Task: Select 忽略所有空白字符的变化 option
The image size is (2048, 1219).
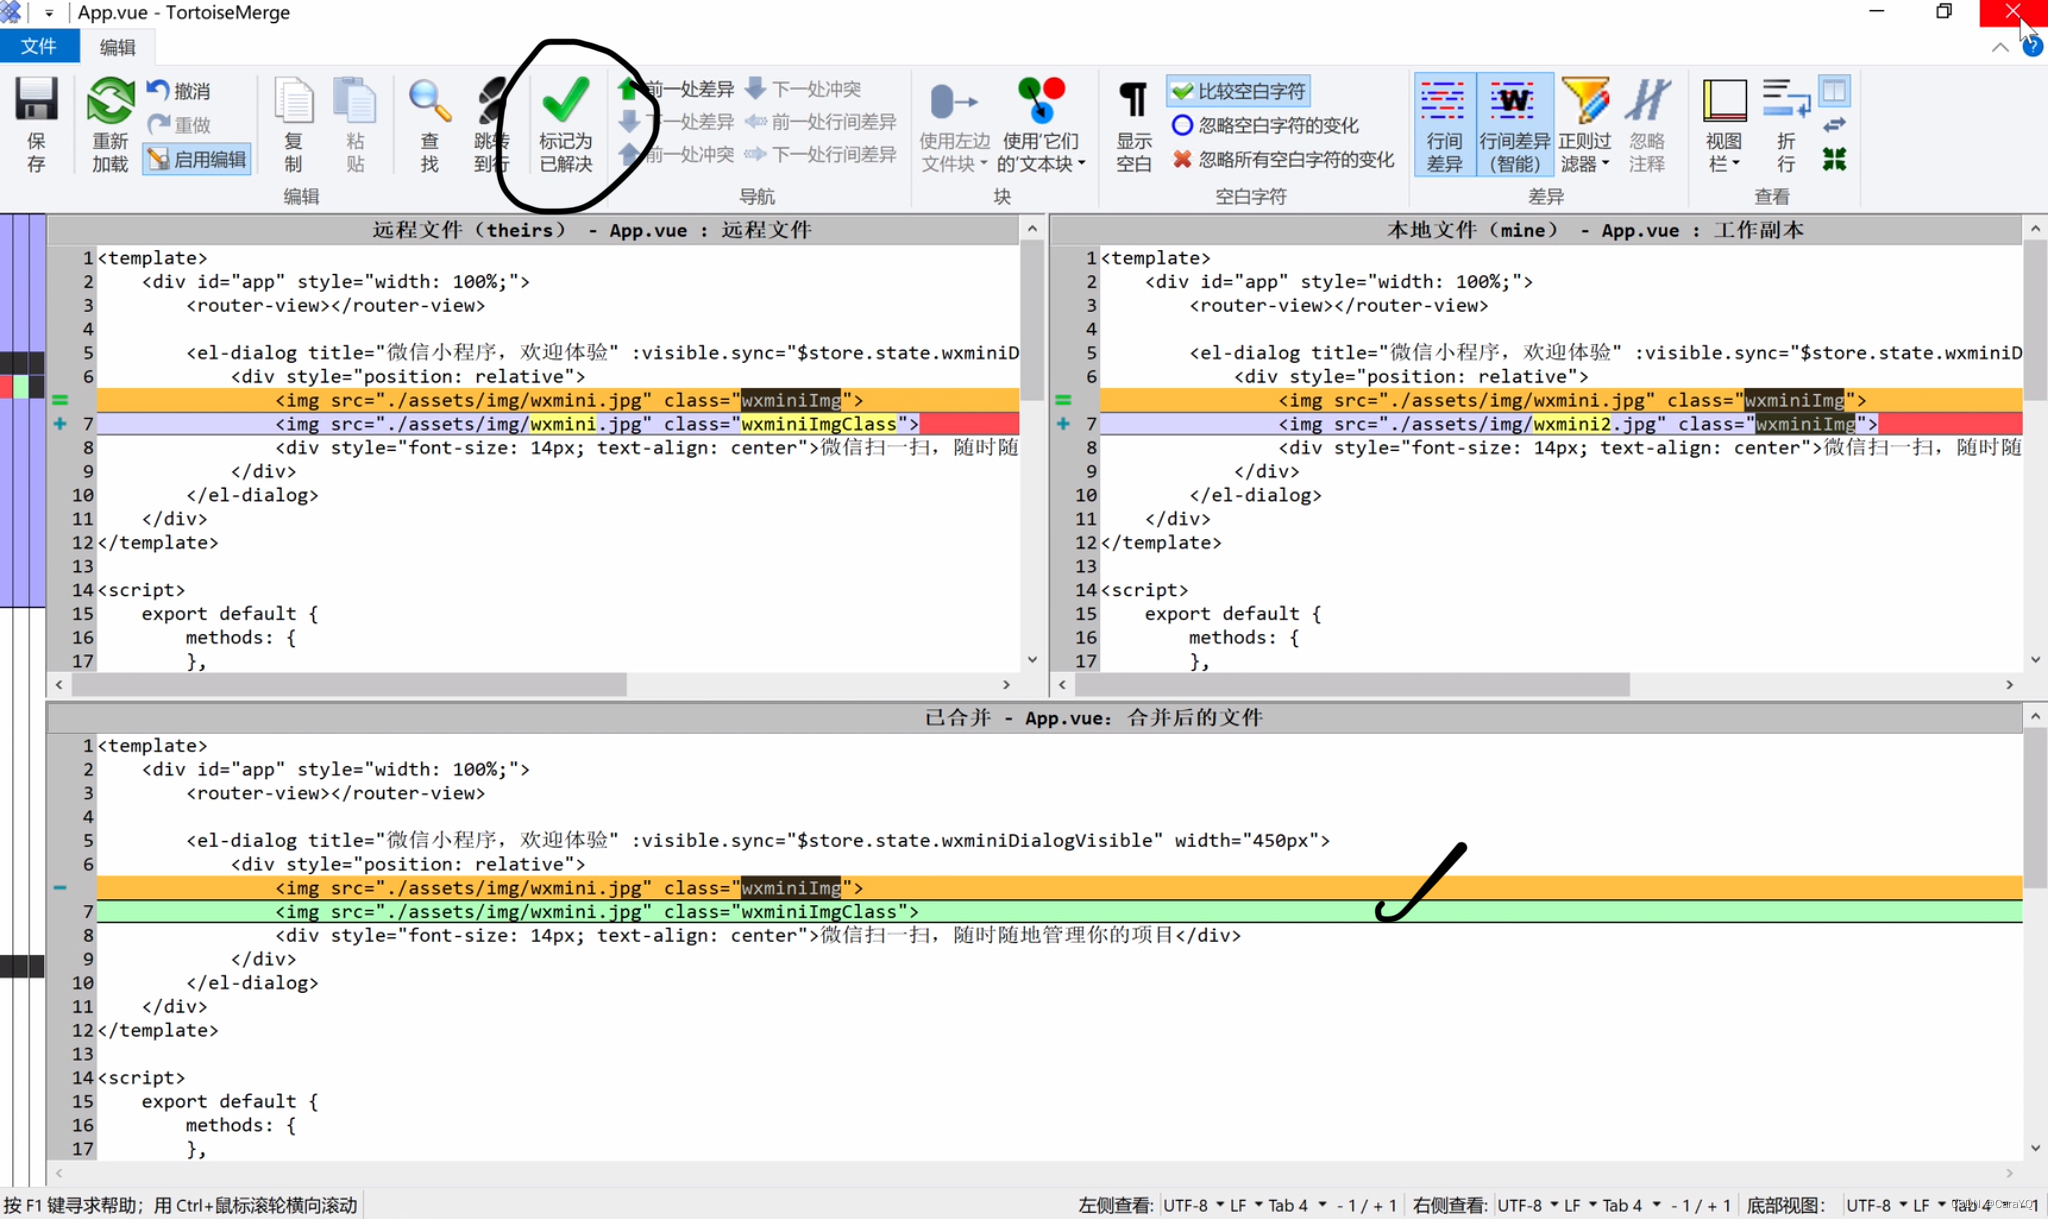Action: (1283, 159)
